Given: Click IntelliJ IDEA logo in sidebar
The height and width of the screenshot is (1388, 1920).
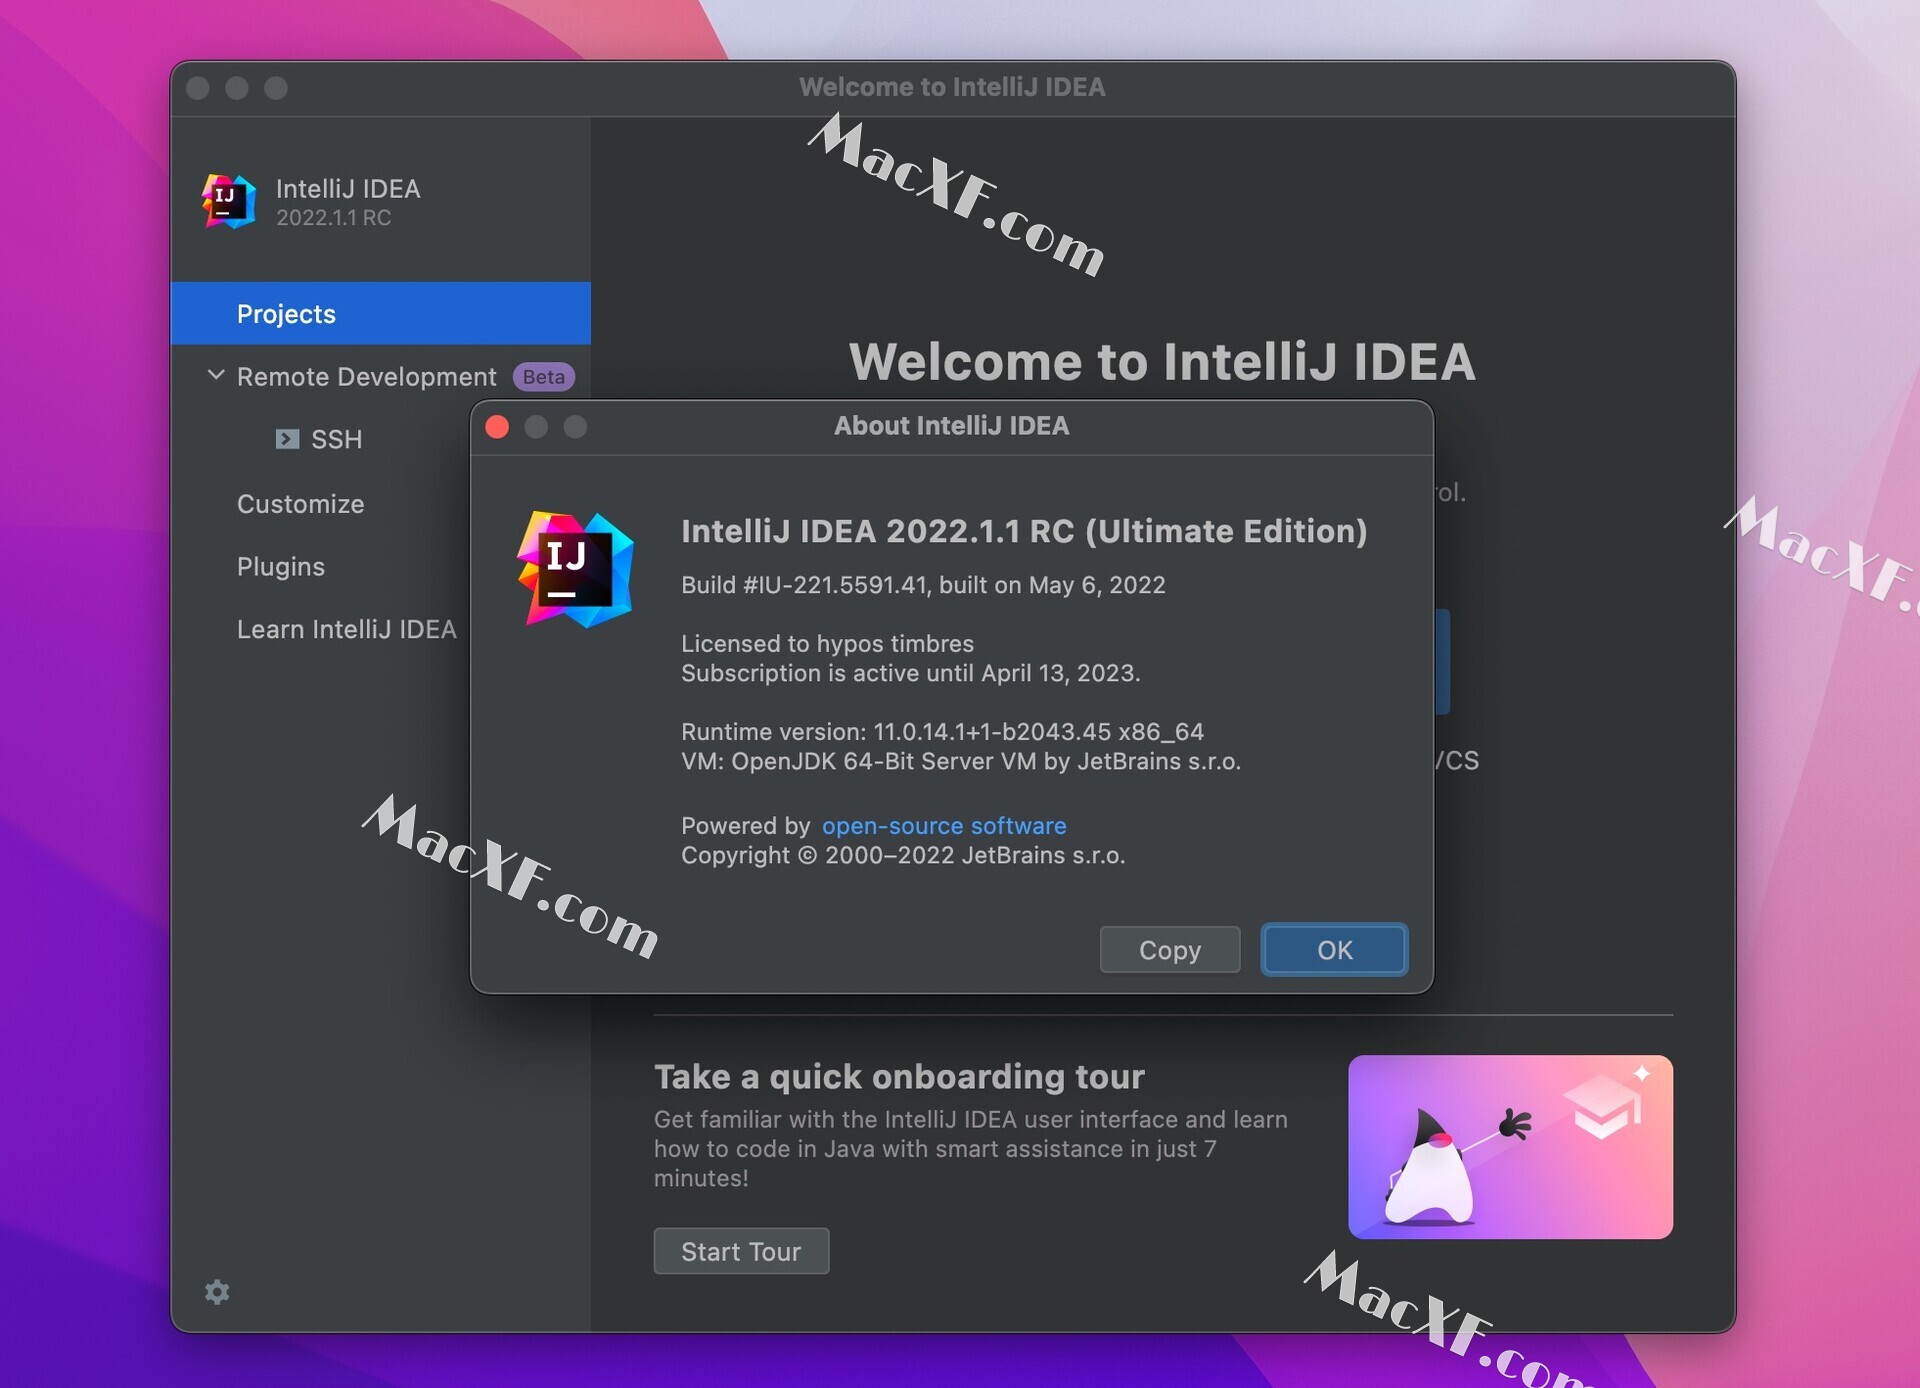Looking at the screenshot, I should [229, 201].
